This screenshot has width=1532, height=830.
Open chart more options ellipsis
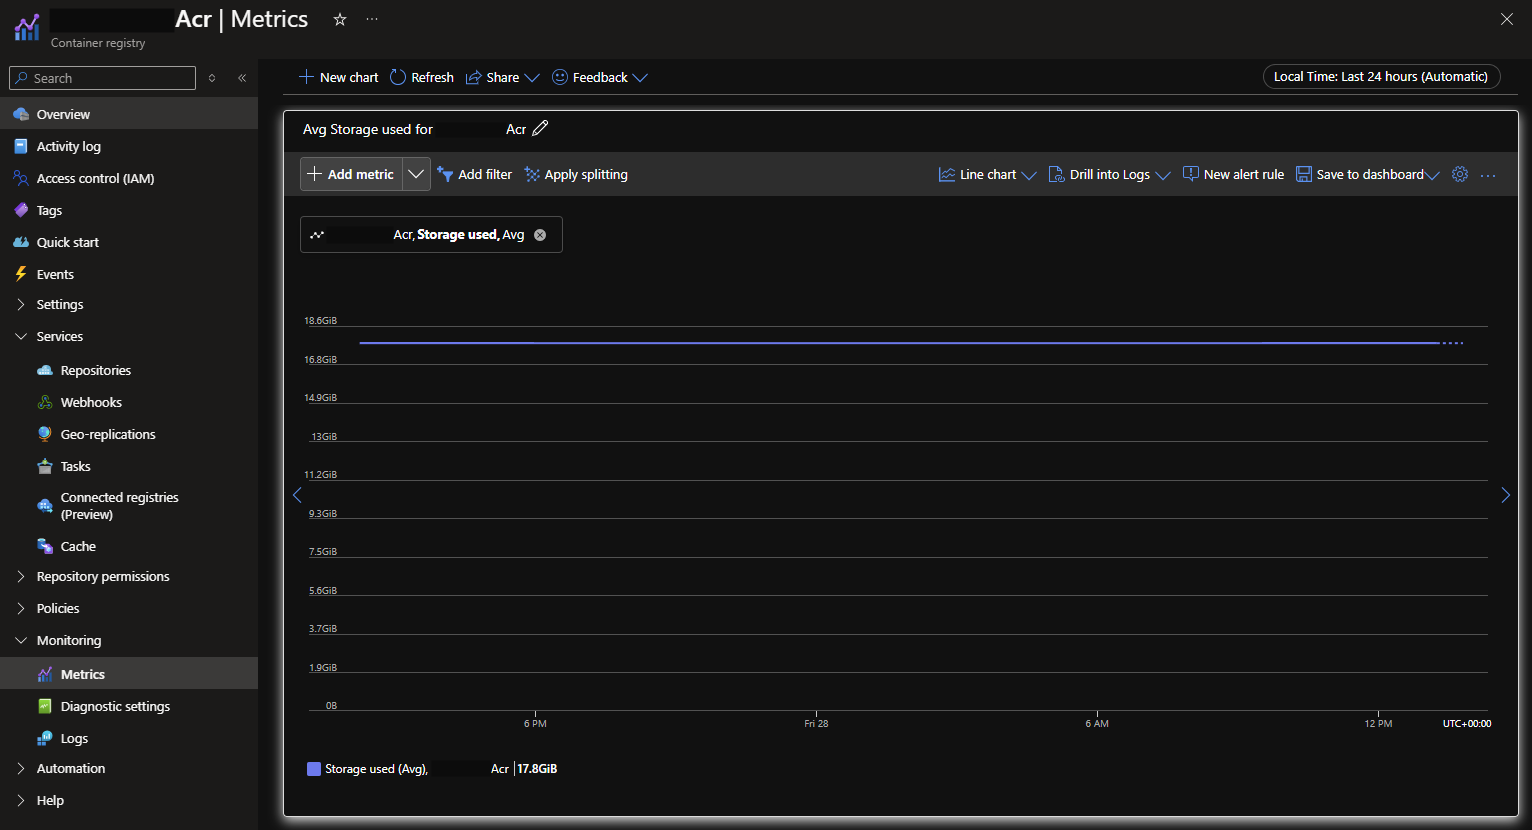[x=1488, y=175]
